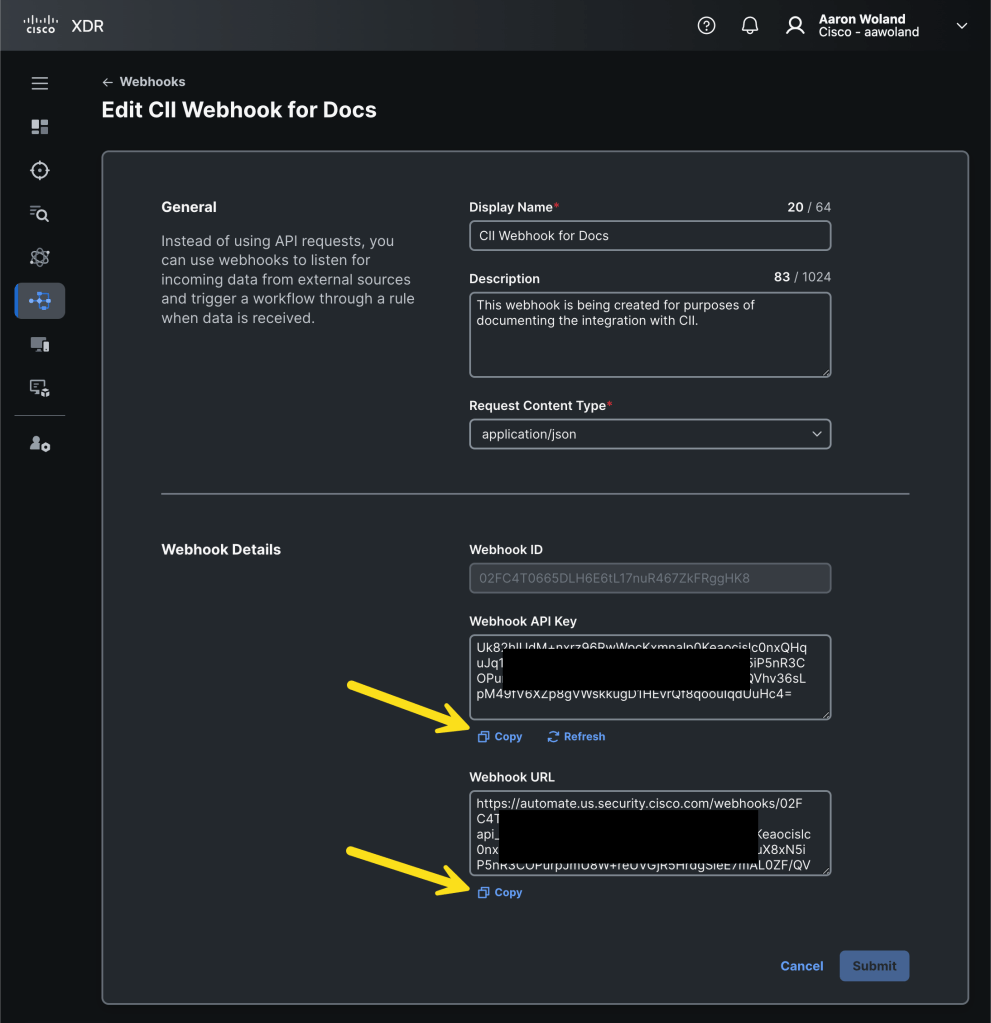Open the Client Management icon in the sidebar
This screenshot has height=1023, width=991.
(39, 387)
